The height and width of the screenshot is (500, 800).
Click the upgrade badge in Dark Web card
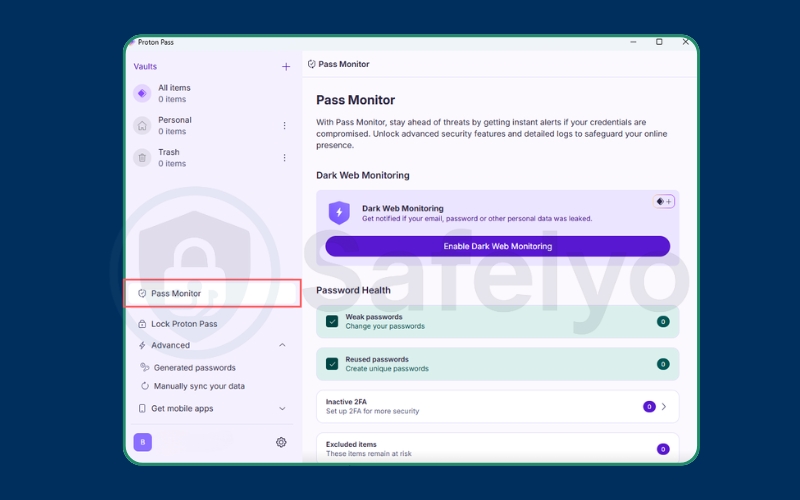(664, 201)
